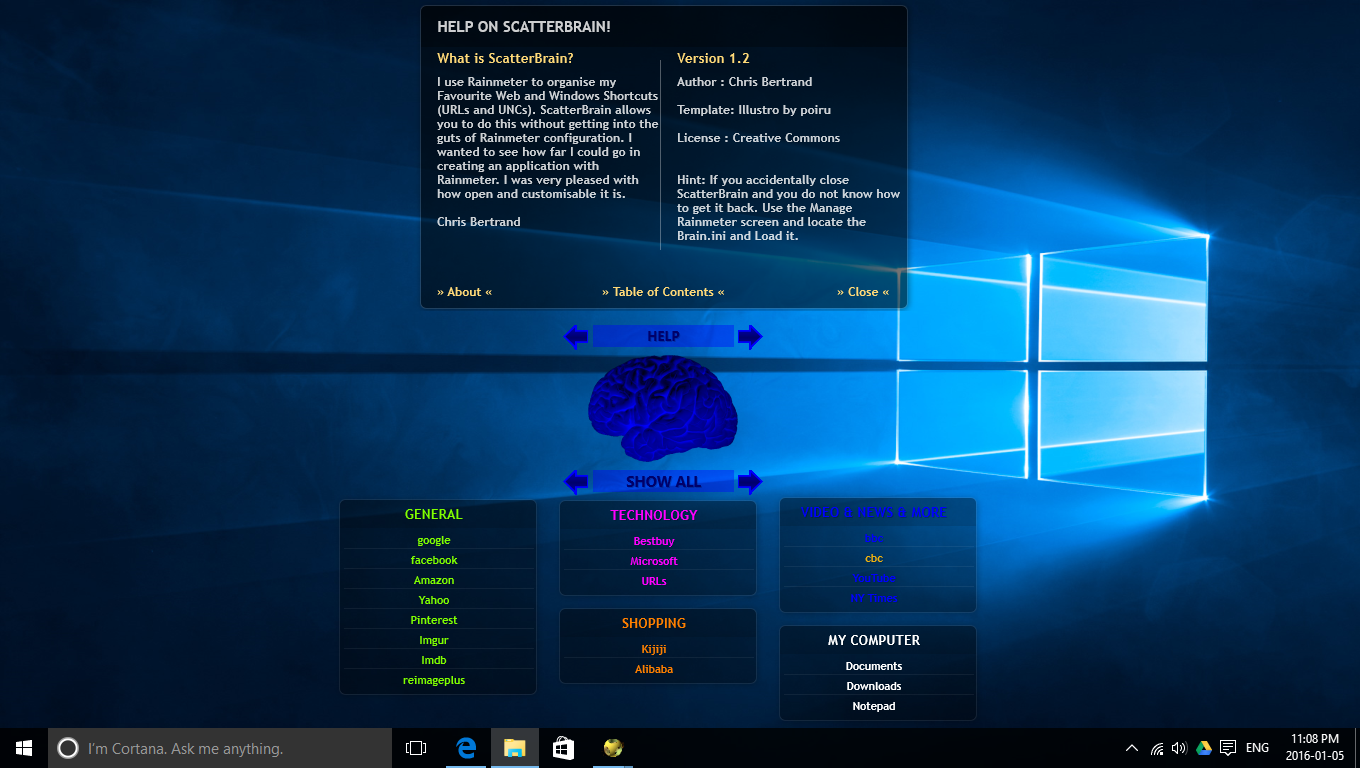Click the Cortana search box

(220, 747)
